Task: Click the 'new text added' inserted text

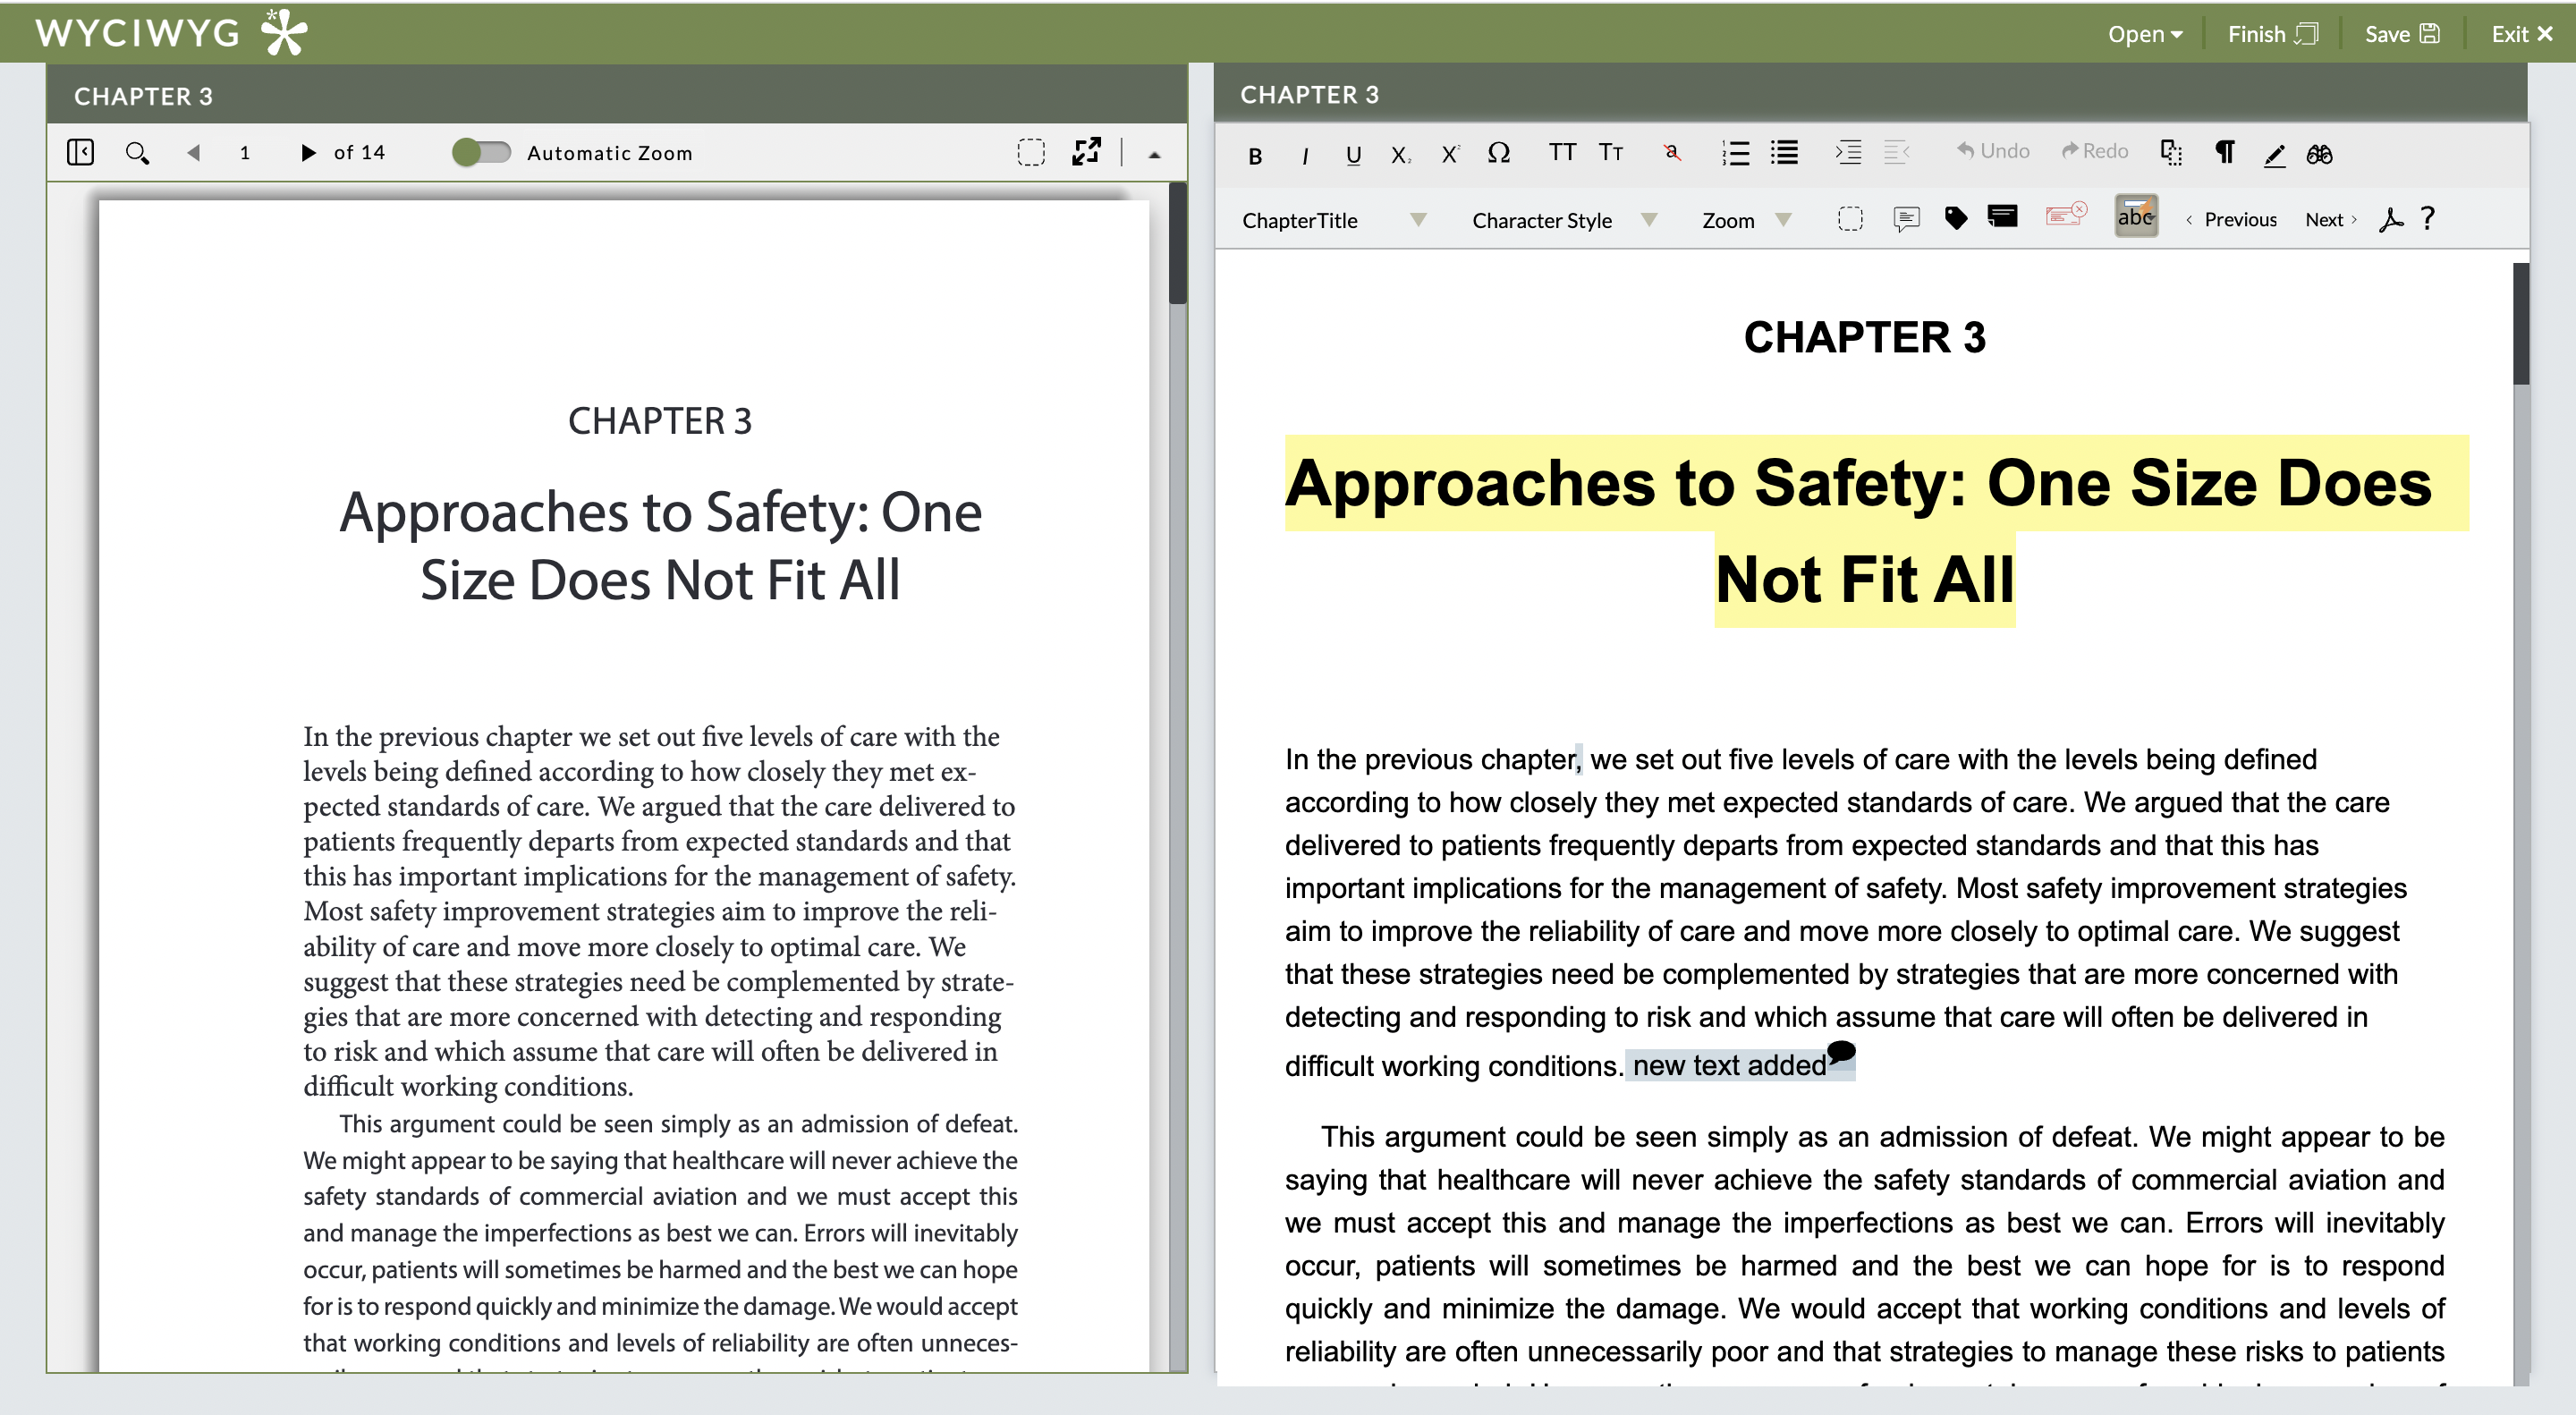Action: point(1729,1066)
